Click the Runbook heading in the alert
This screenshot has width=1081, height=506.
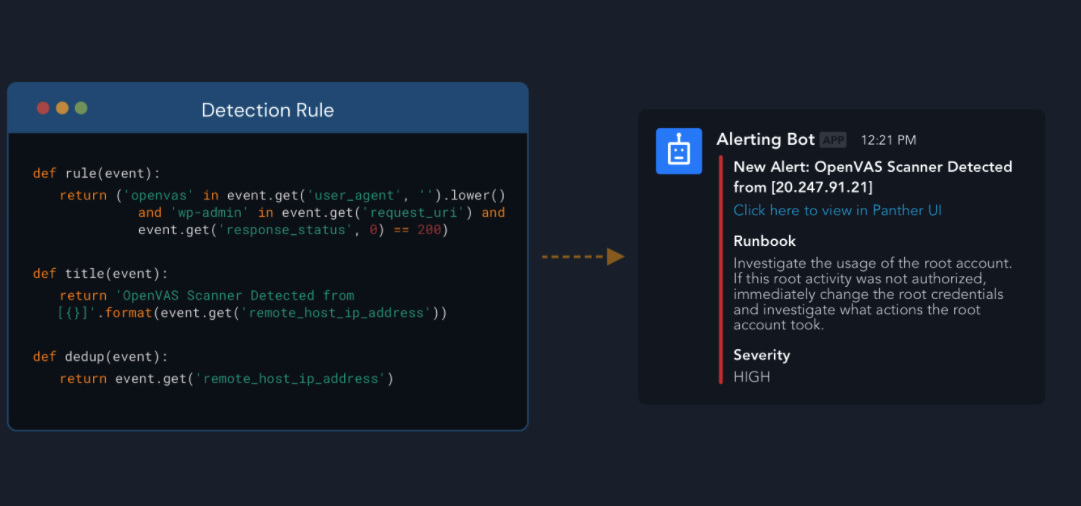(764, 241)
